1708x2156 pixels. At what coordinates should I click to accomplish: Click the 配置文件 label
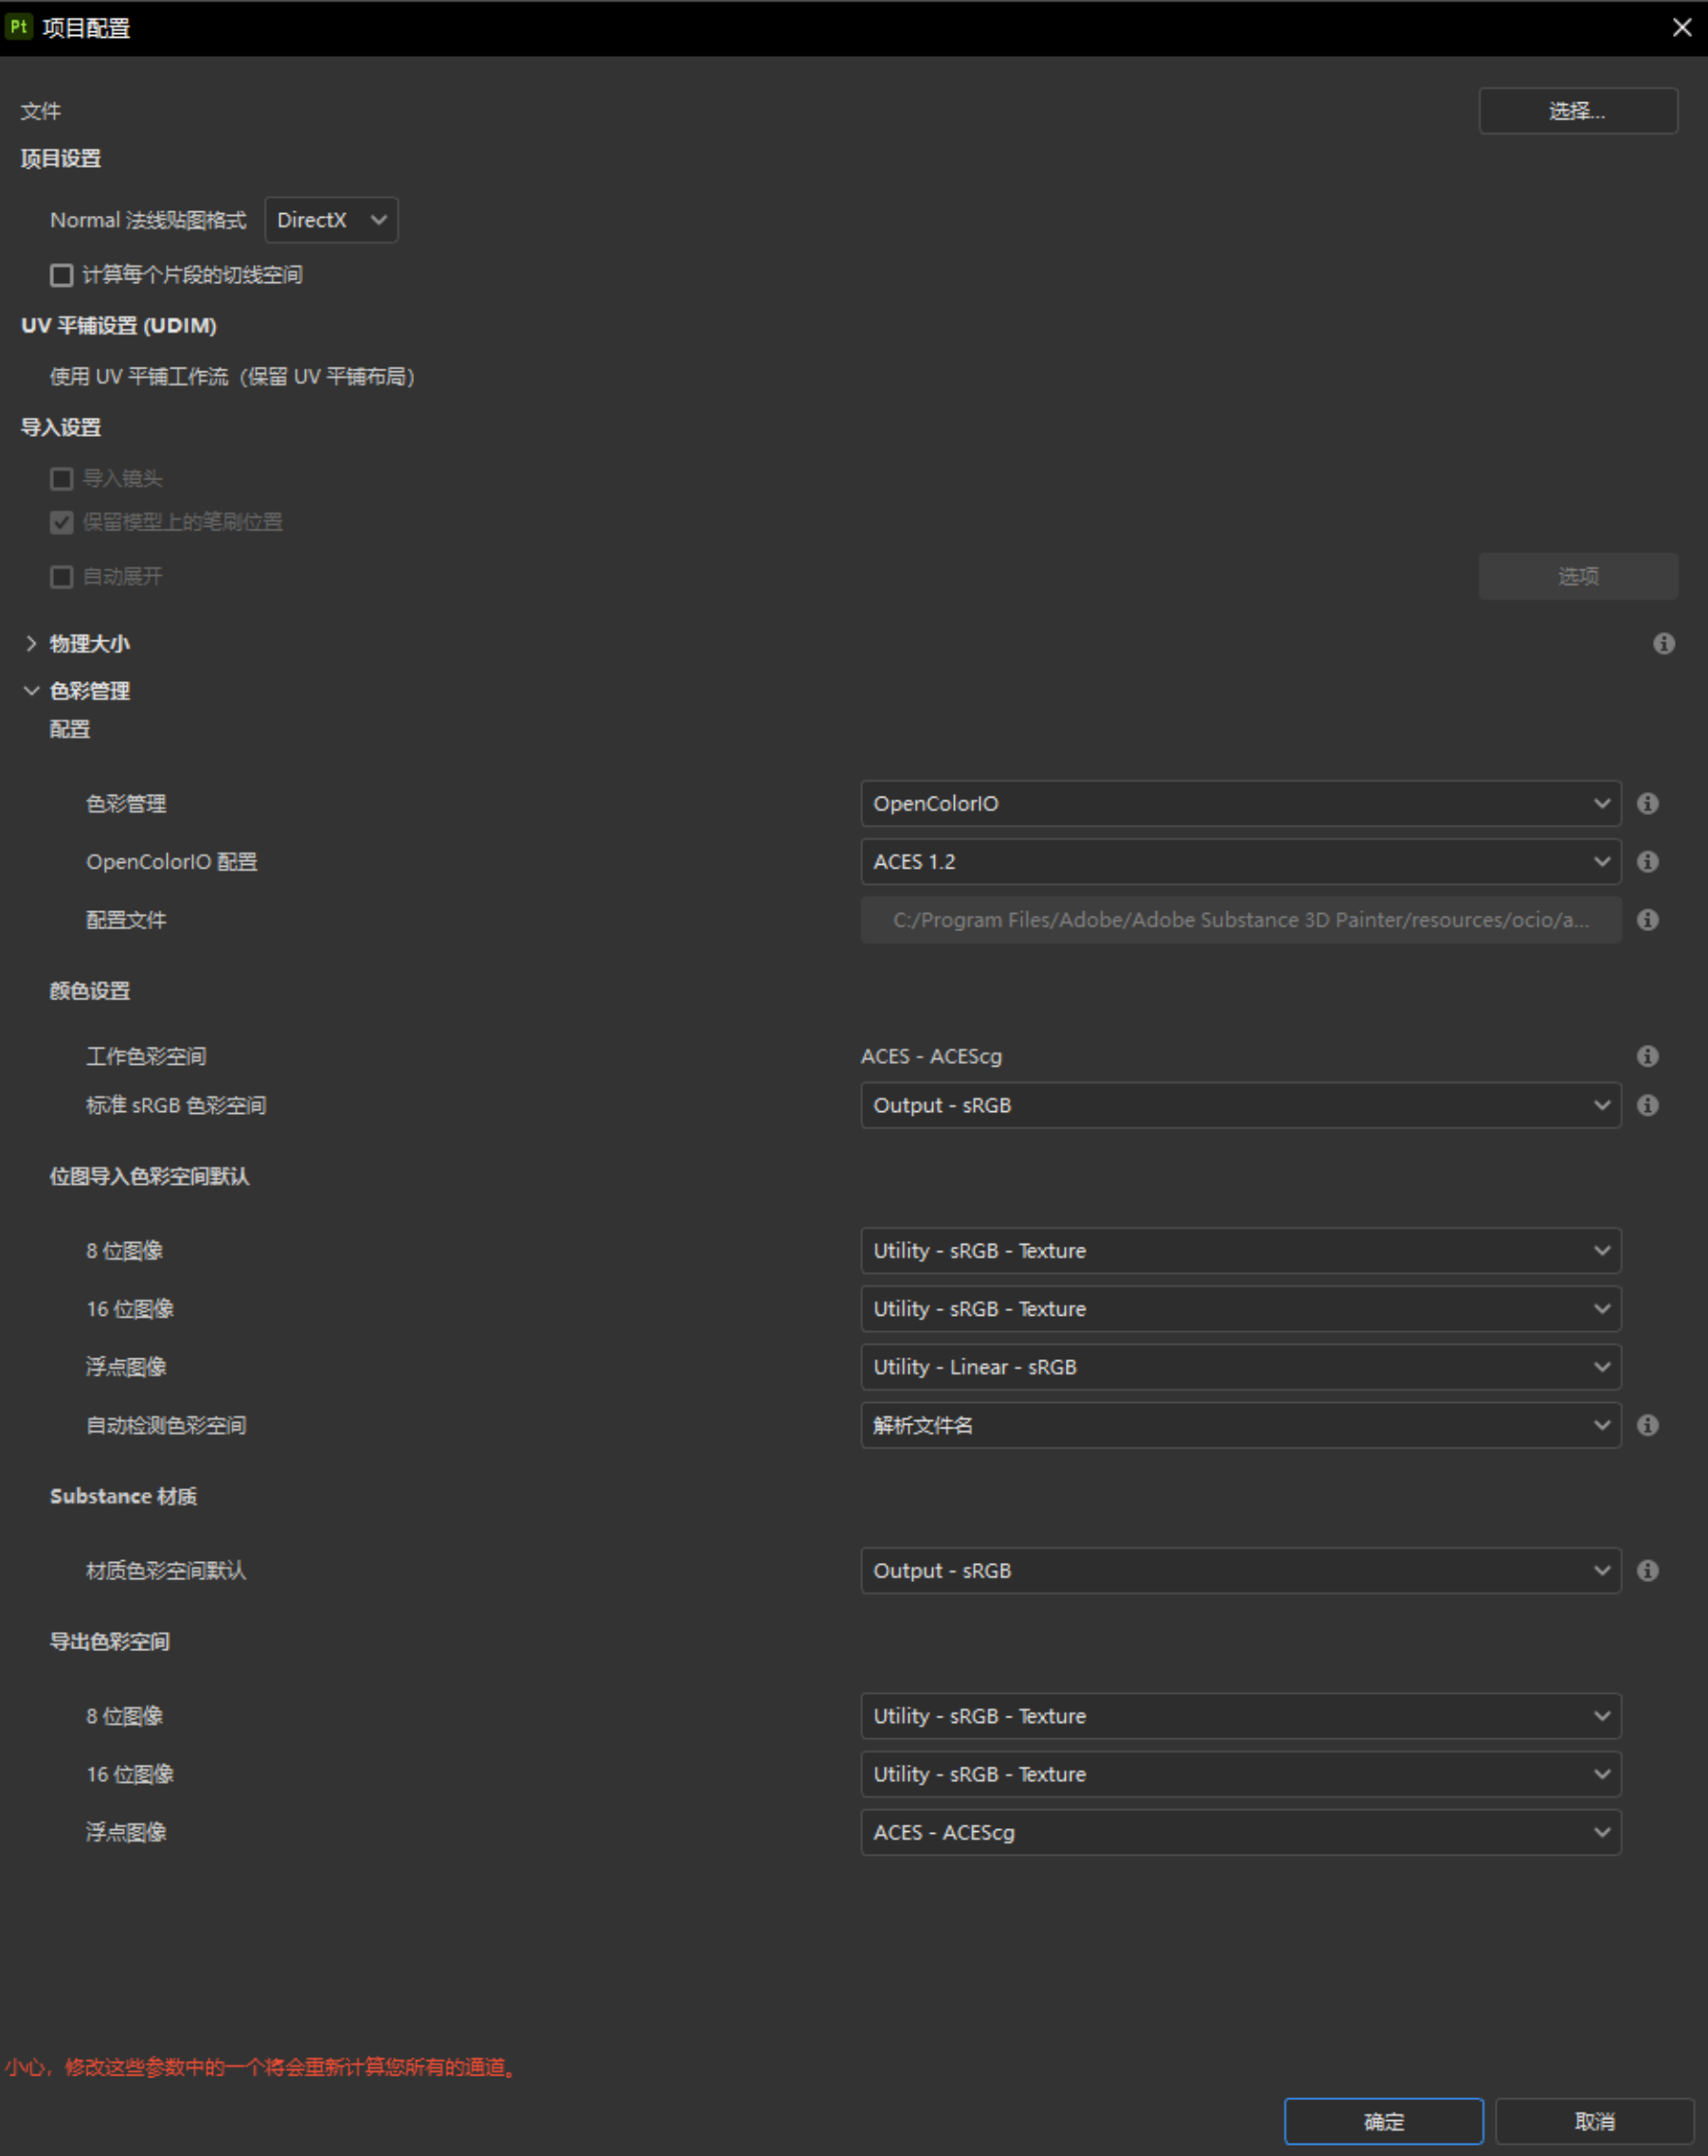(x=126, y=919)
